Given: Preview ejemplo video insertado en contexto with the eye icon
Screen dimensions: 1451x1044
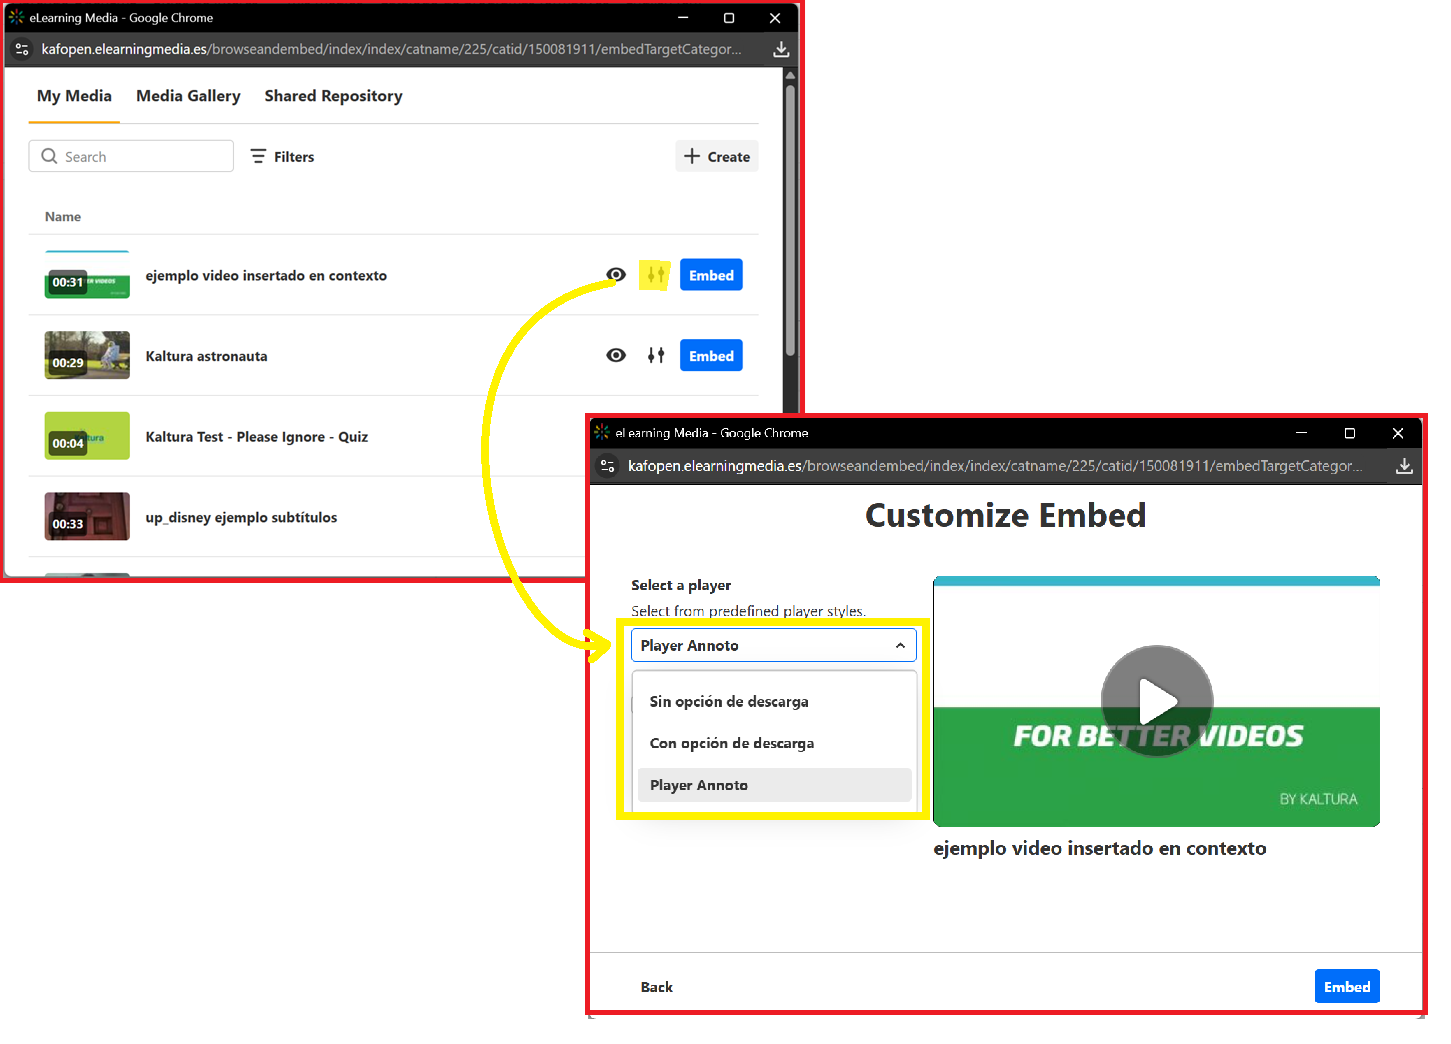Looking at the screenshot, I should click(616, 275).
